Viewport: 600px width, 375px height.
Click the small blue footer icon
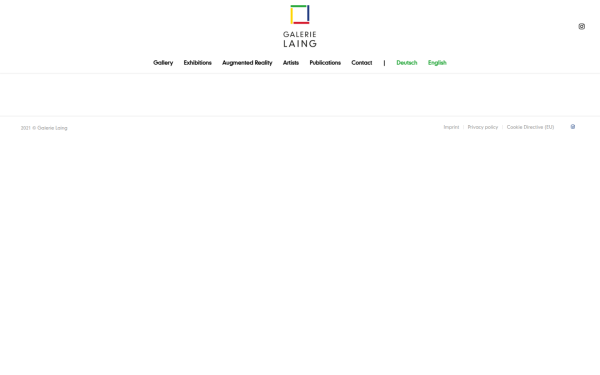pos(573,127)
